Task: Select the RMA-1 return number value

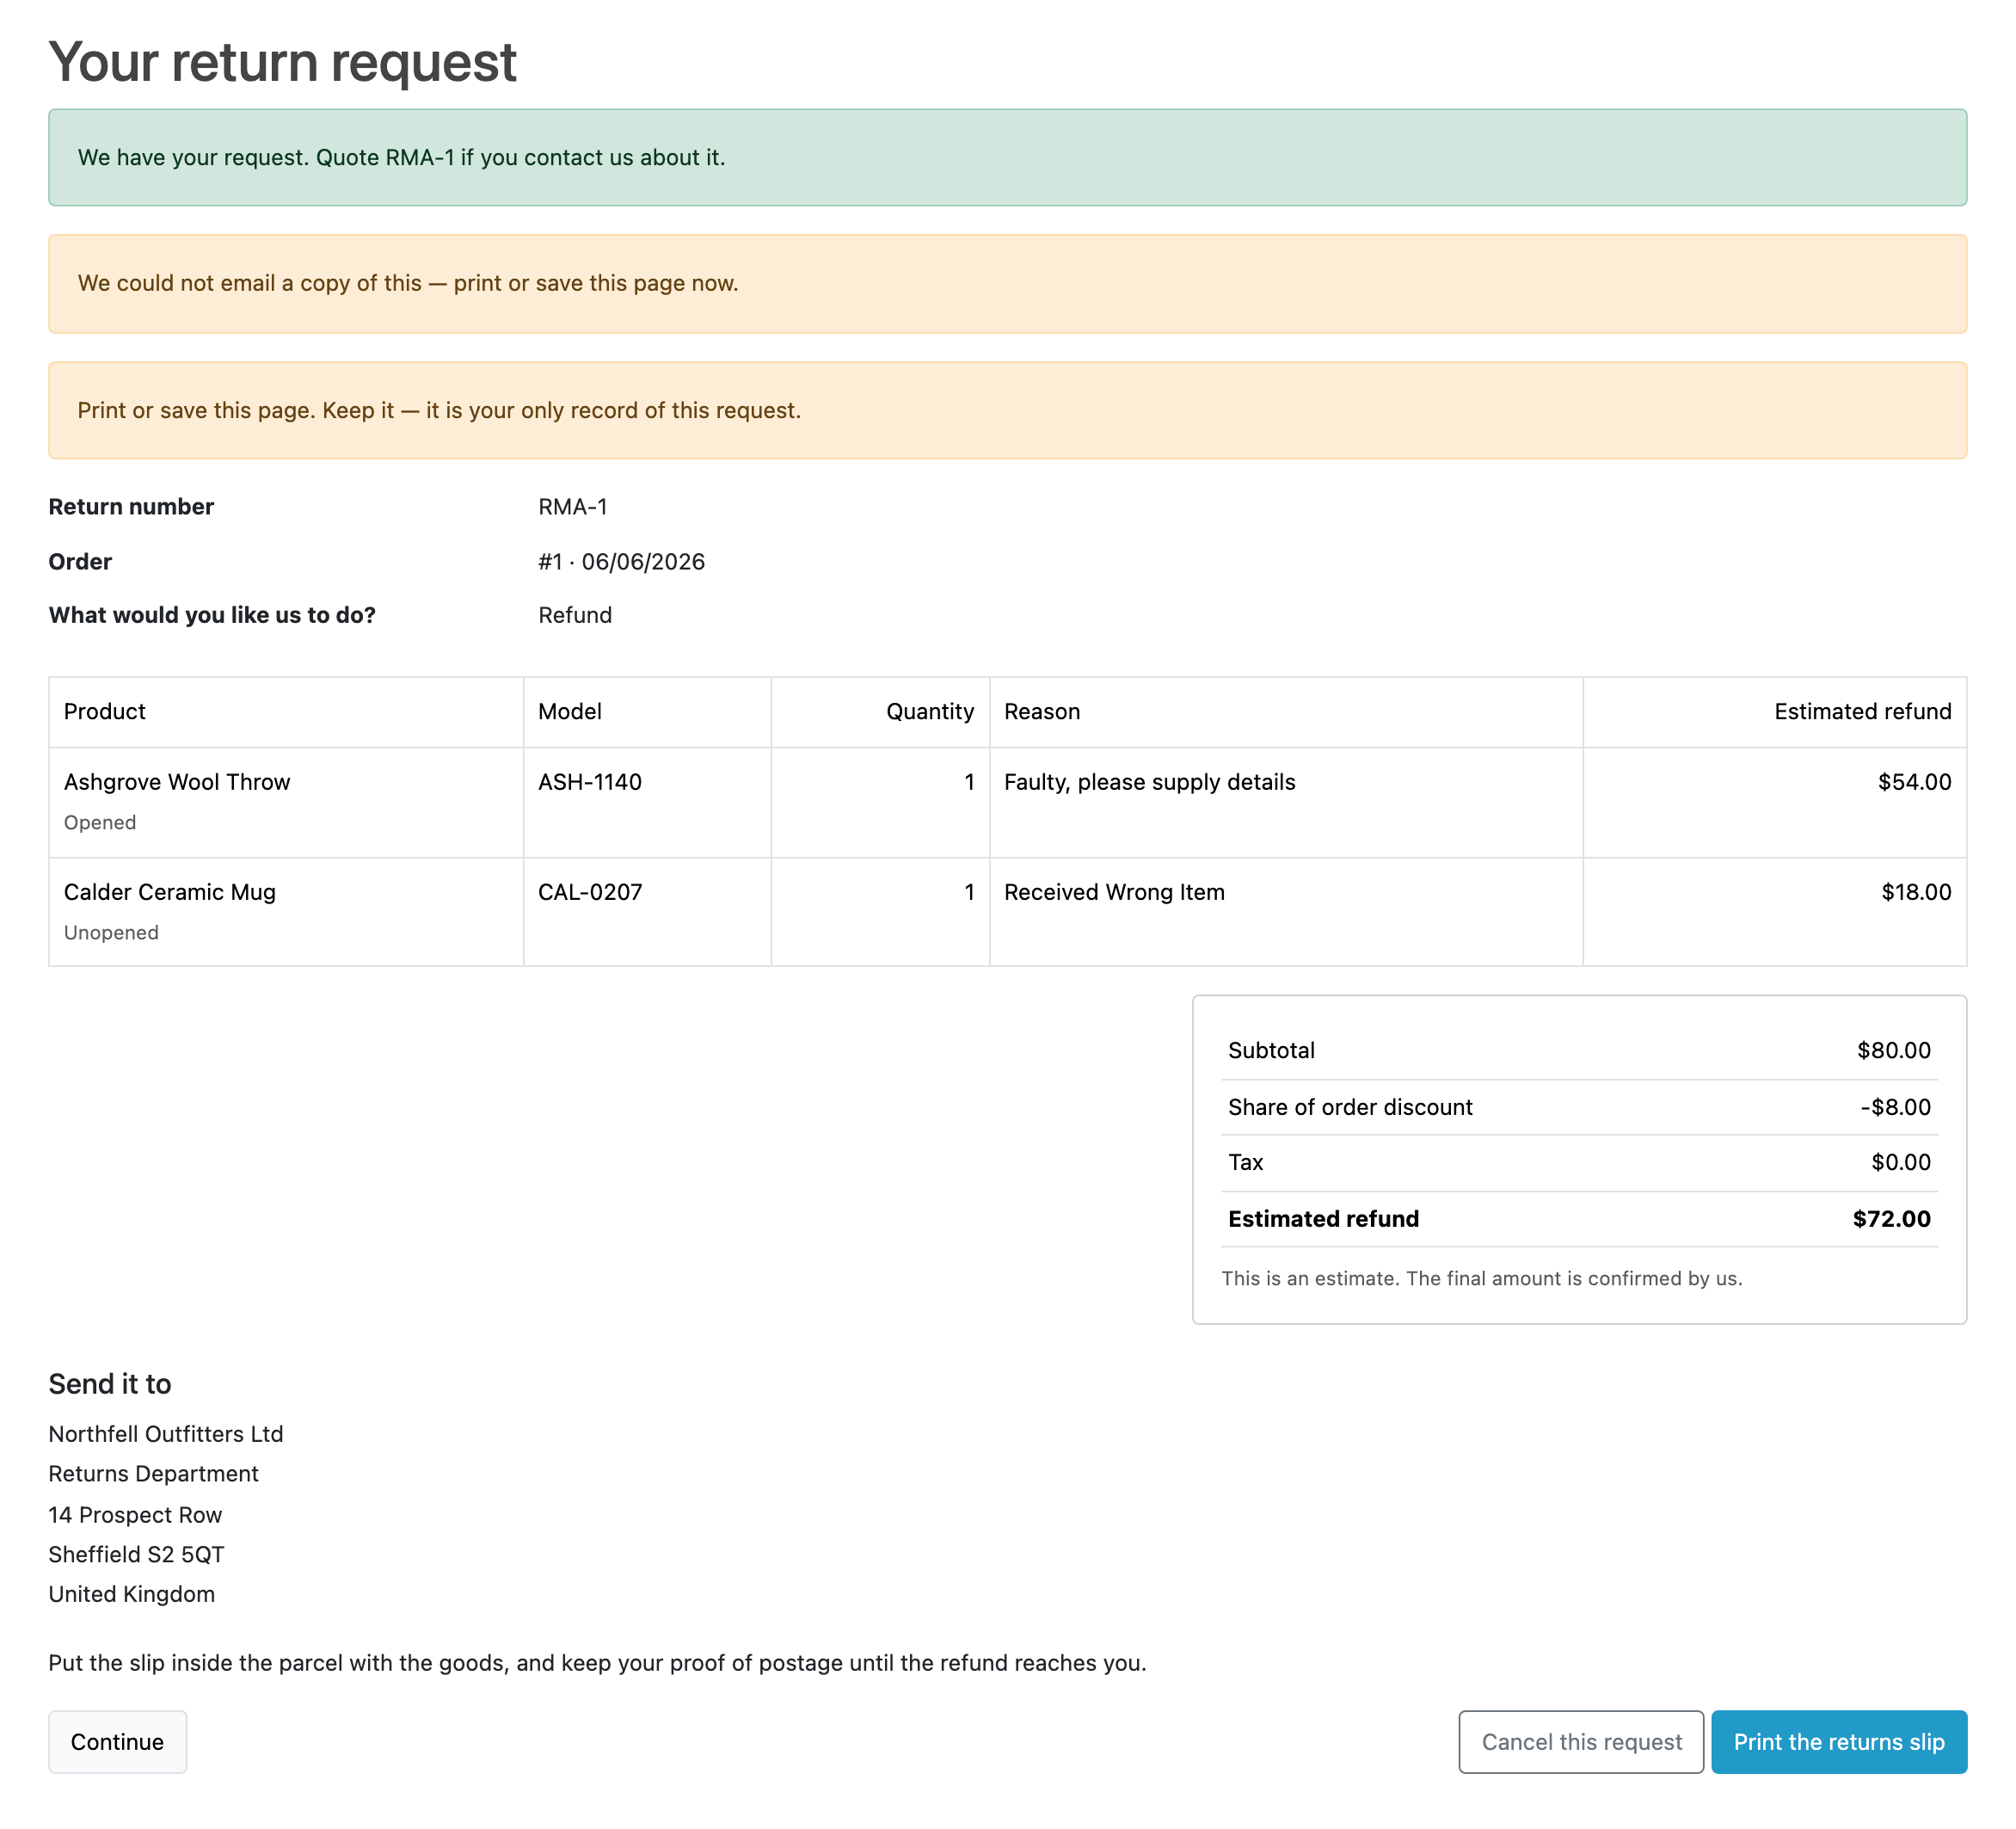Action: tap(573, 507)
